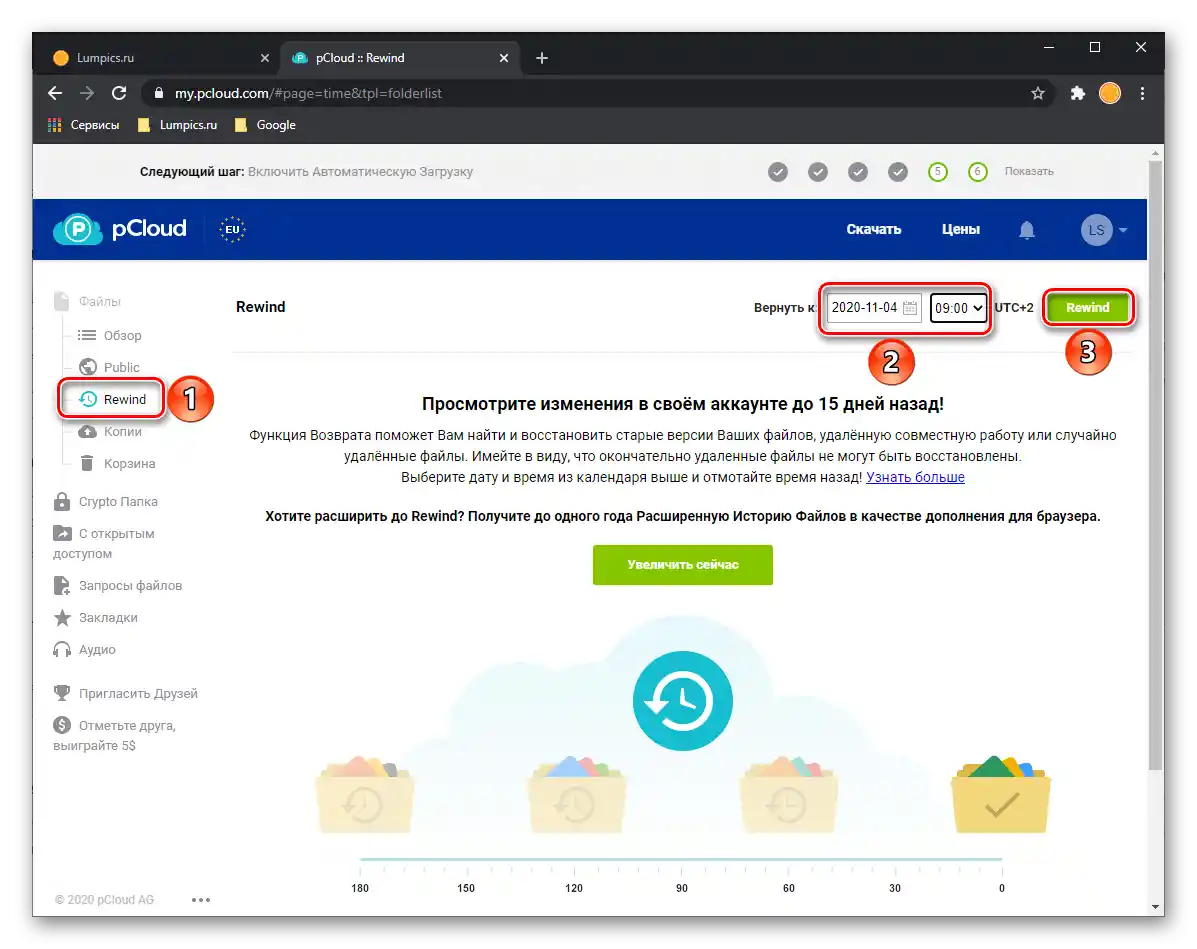Open the Chrome profile avatar
This screenshot has width=1197, height=949.
tap(1109, 93)
